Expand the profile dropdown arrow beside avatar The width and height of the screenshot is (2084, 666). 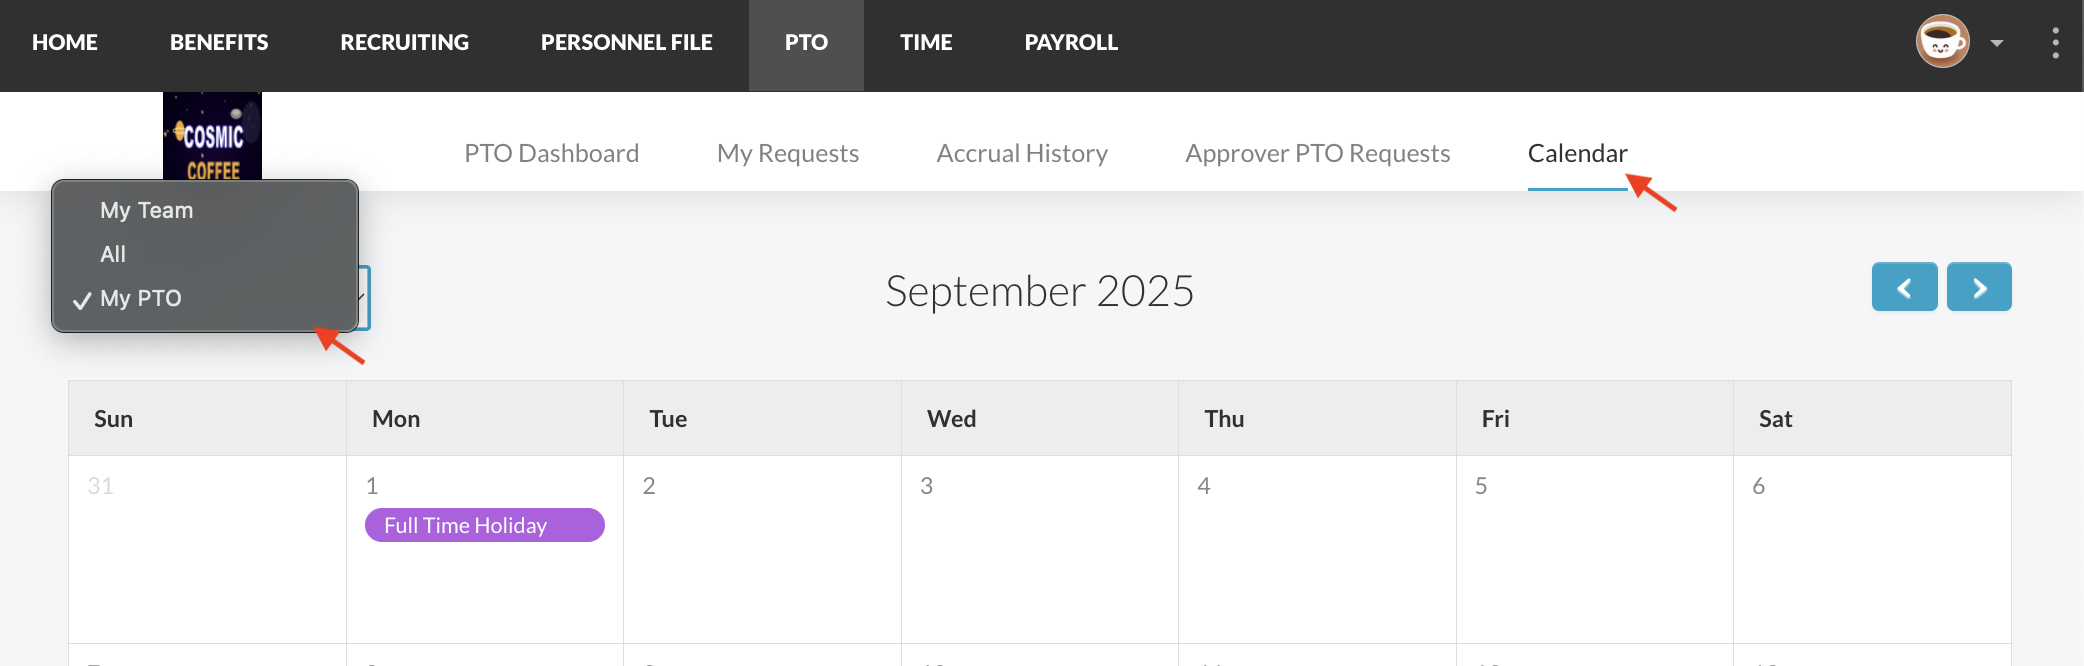(x=1997, y=43)
